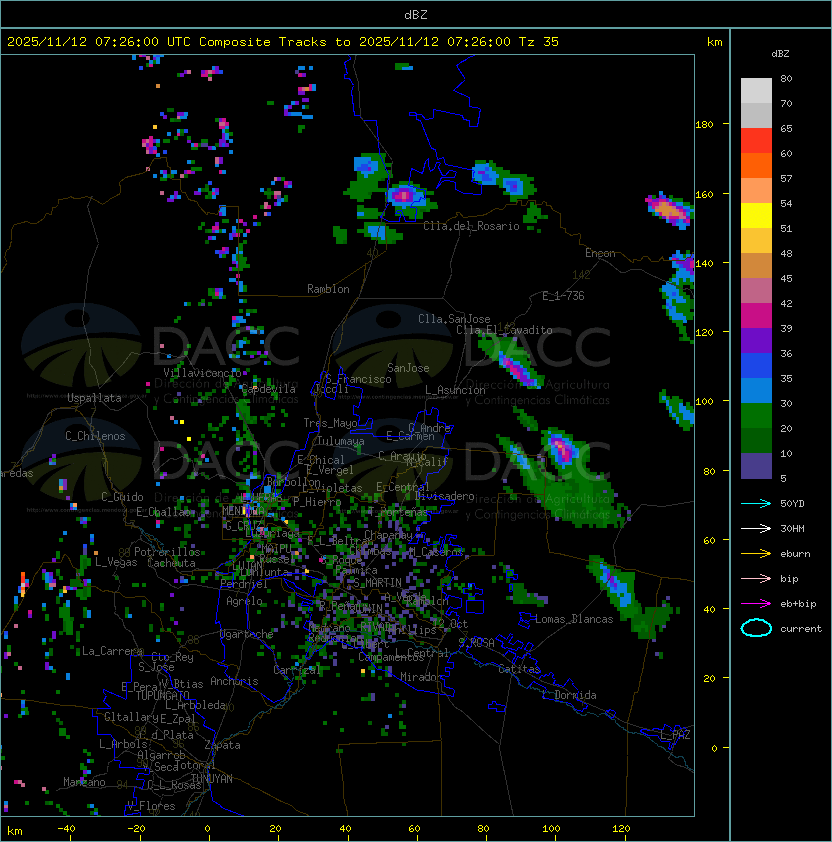Click the 'L_Dormida' place label
832x842 pixels.
[569, 695]
